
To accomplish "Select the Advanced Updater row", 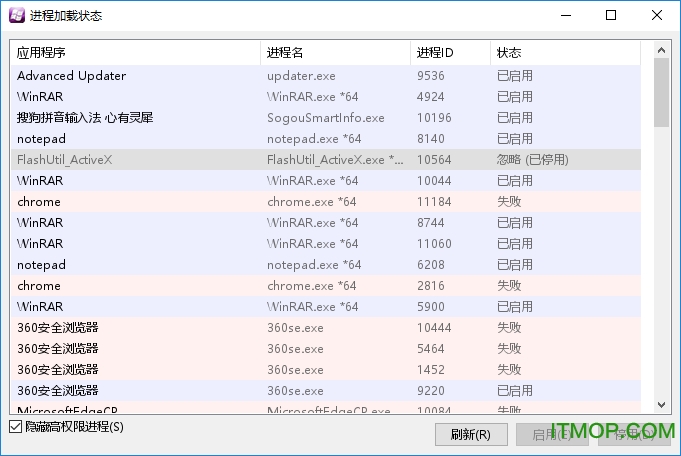I will click(x=326, y=76).
